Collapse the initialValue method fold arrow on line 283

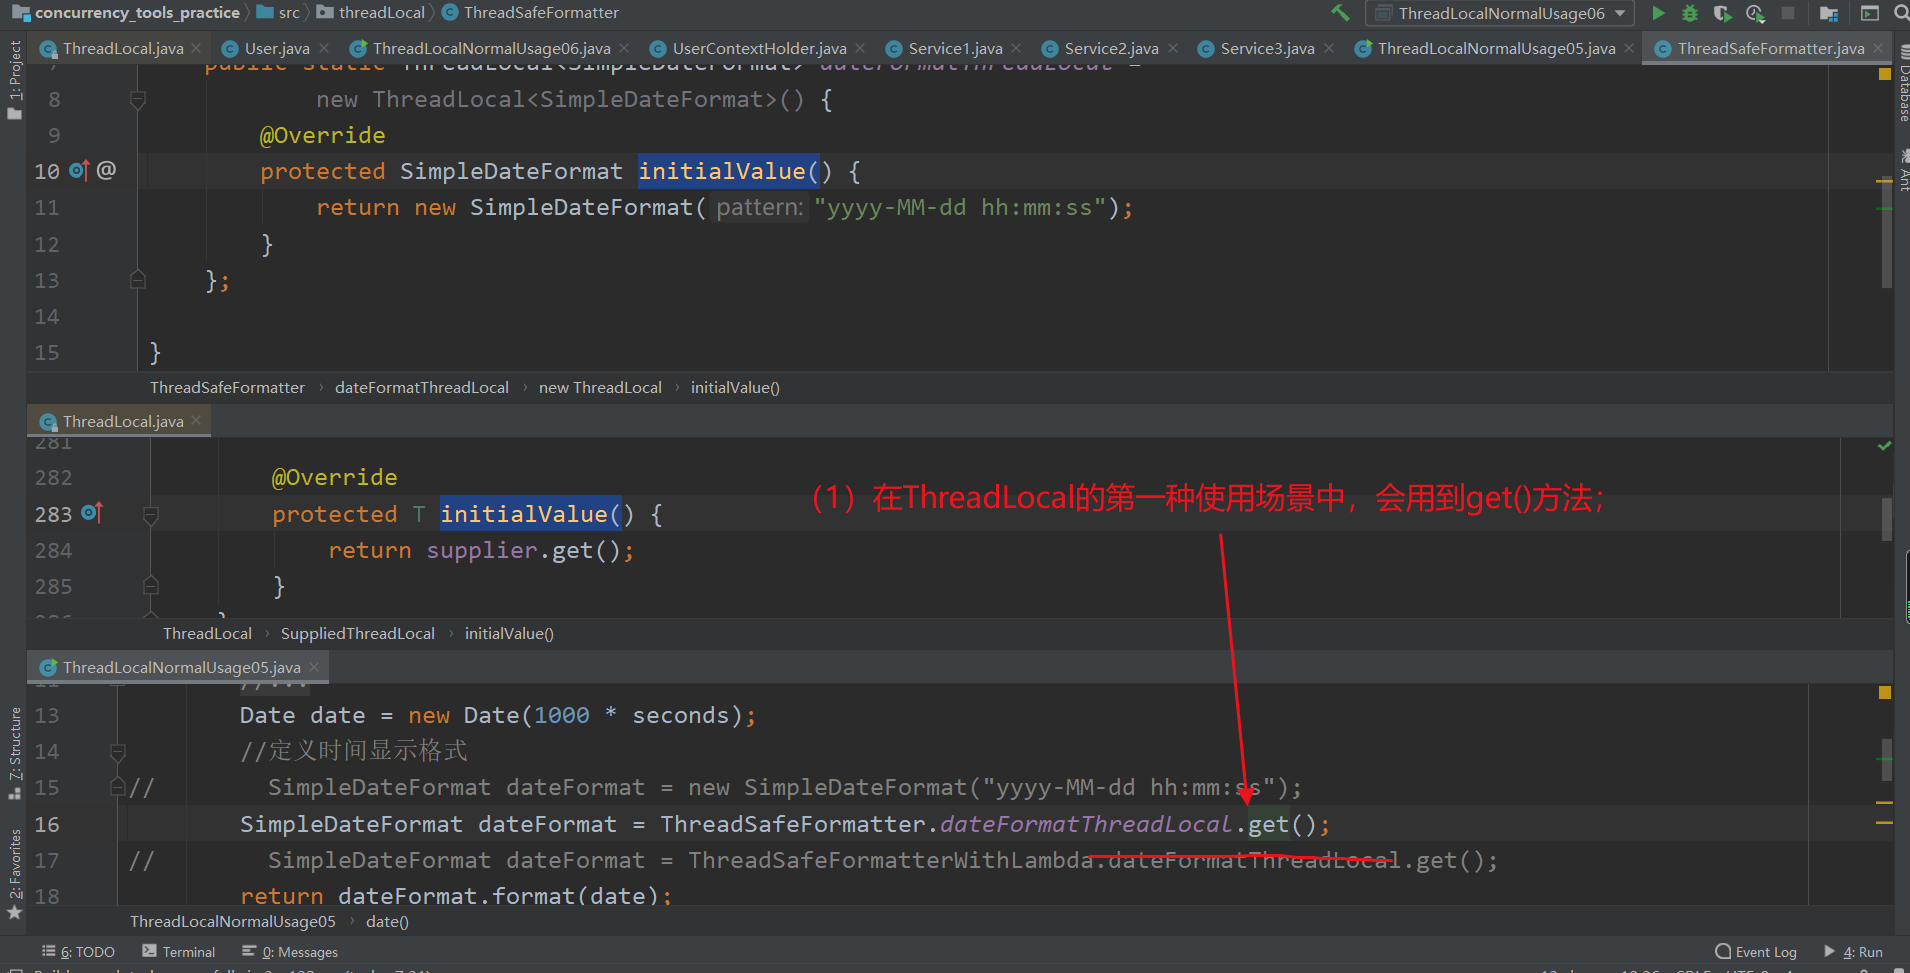tap(151, 515)
